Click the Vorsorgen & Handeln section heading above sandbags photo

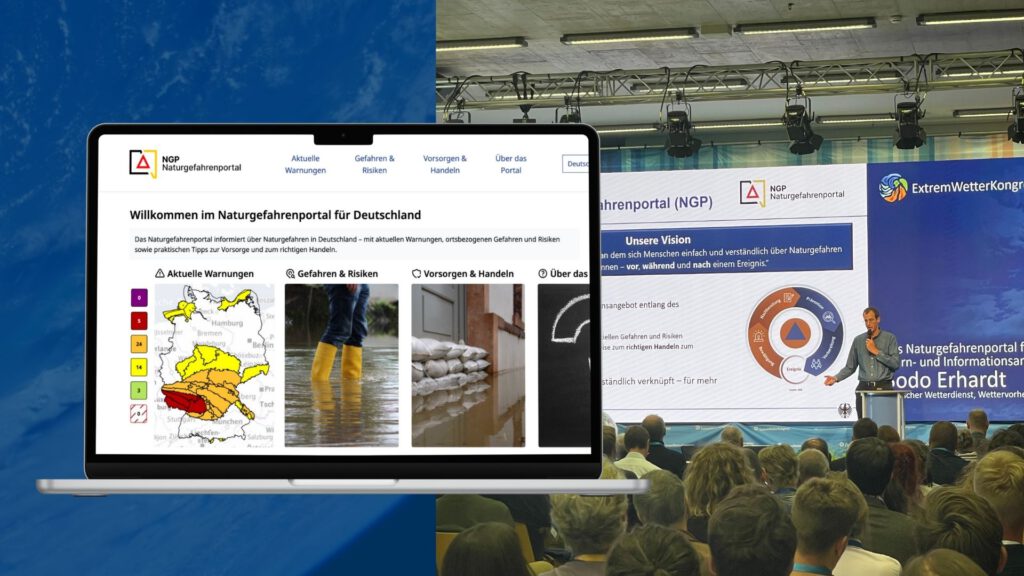pyautogui.click(x=469, y=274)
